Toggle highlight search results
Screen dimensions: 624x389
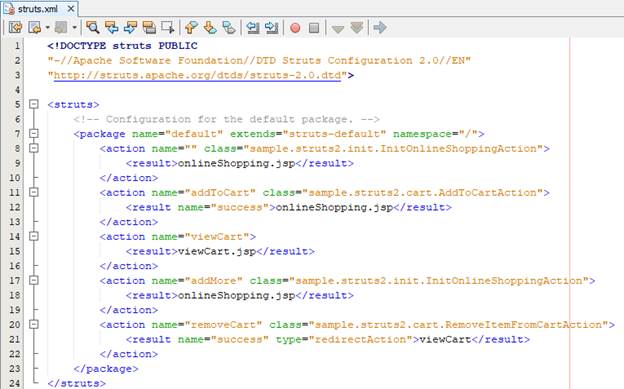point(149,27)
